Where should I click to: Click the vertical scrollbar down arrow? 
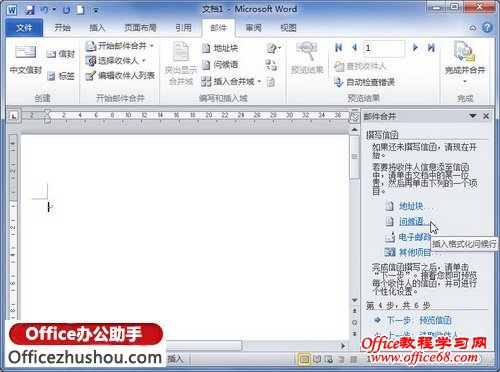(x=355, y=301)
